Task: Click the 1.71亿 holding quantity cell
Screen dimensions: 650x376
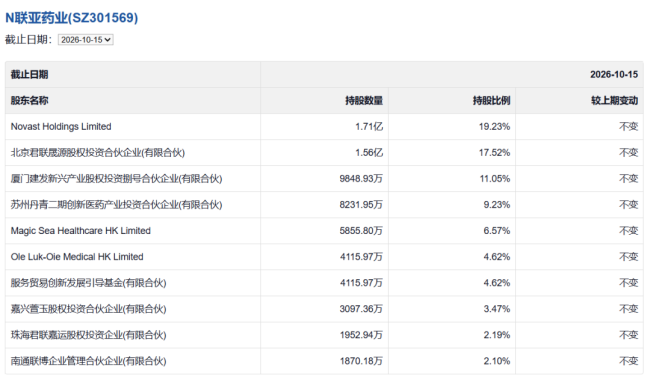Action: pyautogui.click(x=369, y=126)
